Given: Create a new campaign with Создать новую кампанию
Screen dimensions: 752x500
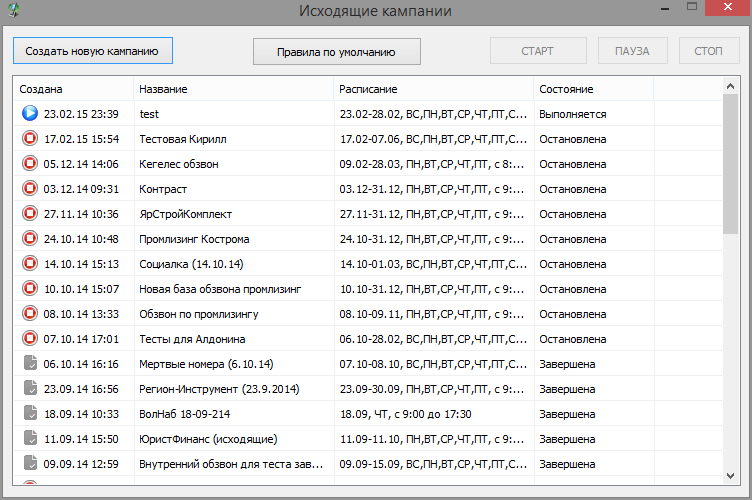Looking at the screenshot, I should tap(93, 51).
